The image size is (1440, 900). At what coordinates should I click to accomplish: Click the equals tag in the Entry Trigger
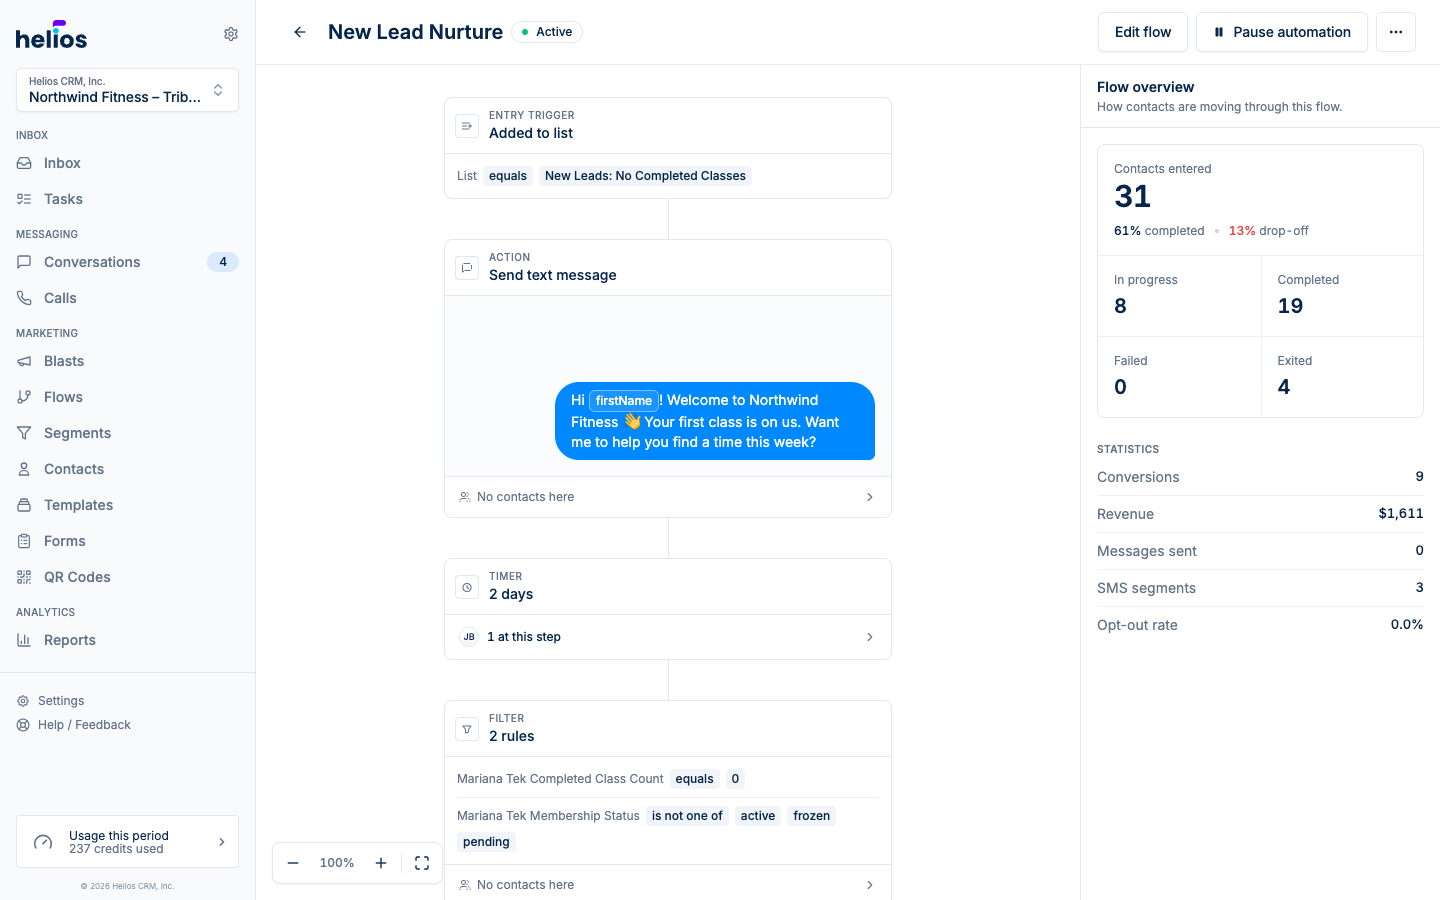508,176
